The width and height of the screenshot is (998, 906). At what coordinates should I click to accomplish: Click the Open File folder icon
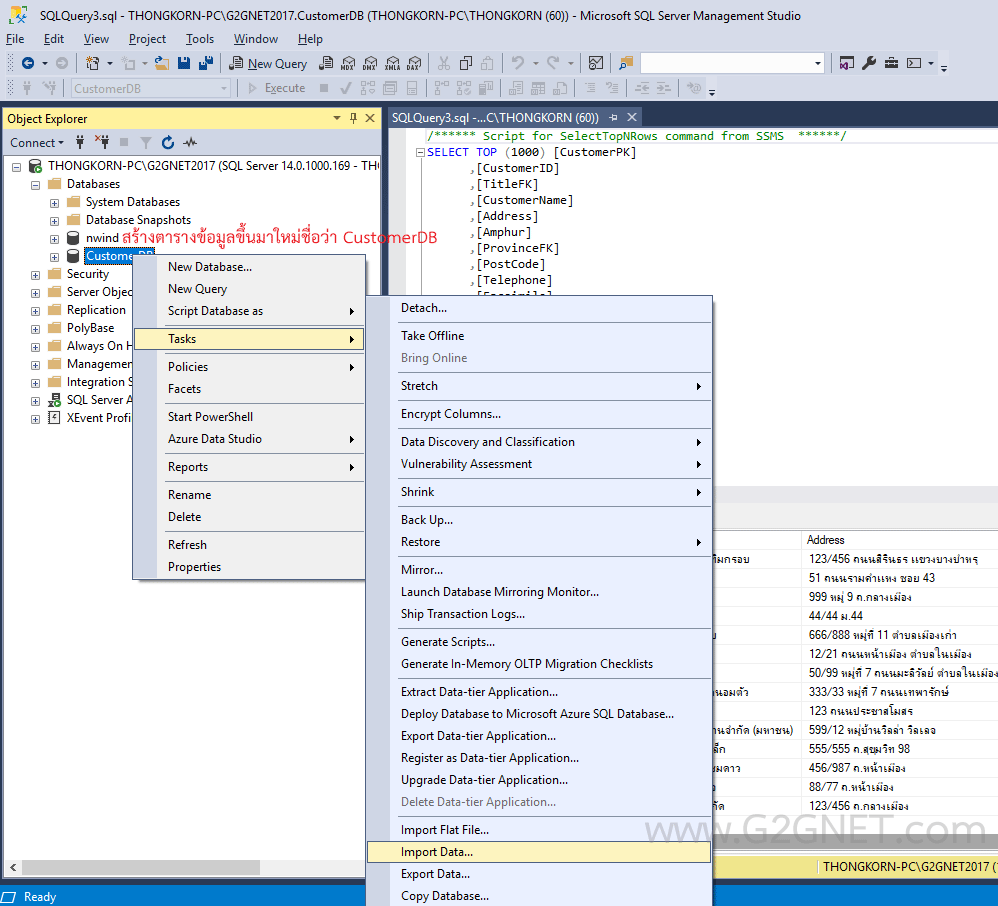tap(162, 63)
